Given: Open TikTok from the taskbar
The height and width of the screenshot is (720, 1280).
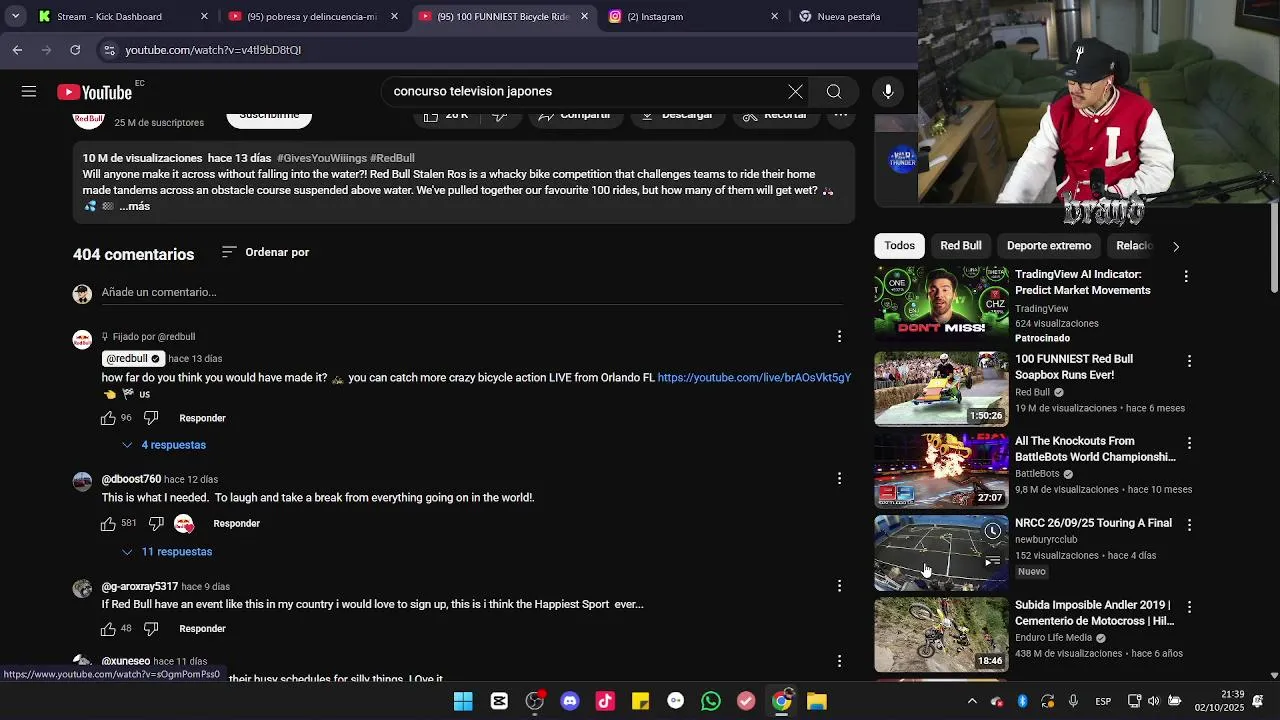Looking at the screenshot, I should (x=605, y=701).
